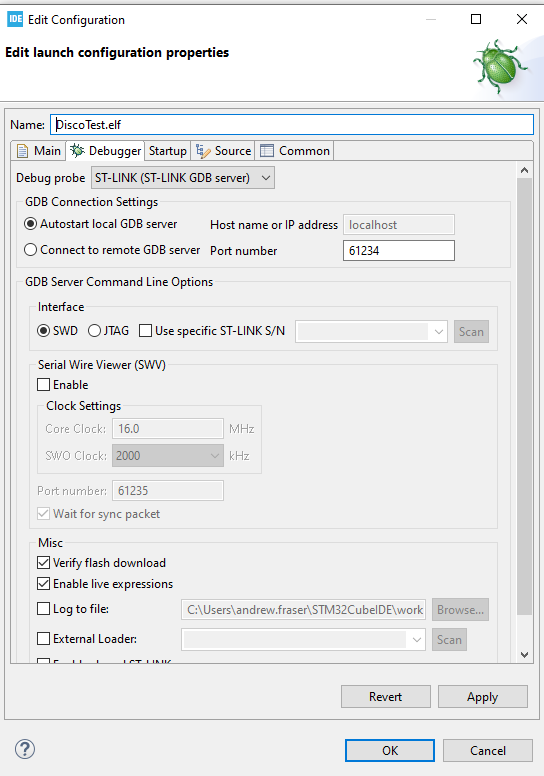Screen dimensions: 544x776
Task: Open the SWO Clock dropdown
Action: point(168,456)
